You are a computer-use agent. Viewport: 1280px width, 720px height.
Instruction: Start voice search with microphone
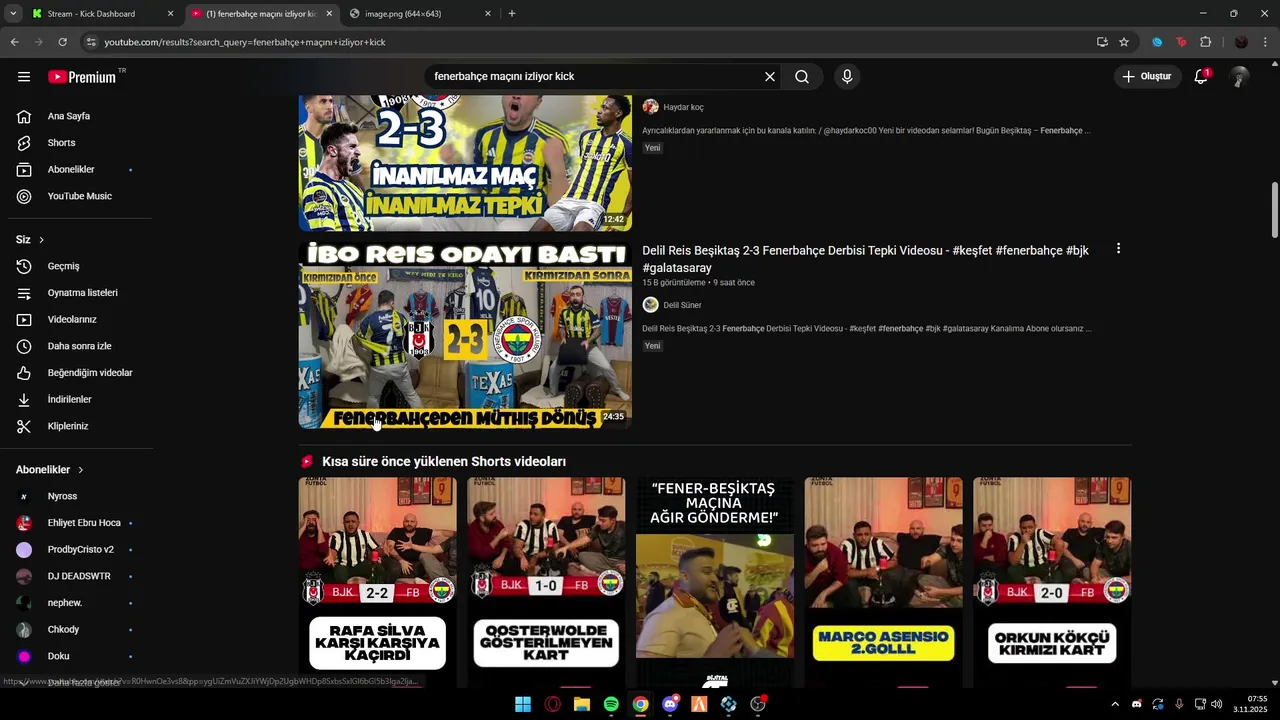pyautogui.click(x=847, y=77)
